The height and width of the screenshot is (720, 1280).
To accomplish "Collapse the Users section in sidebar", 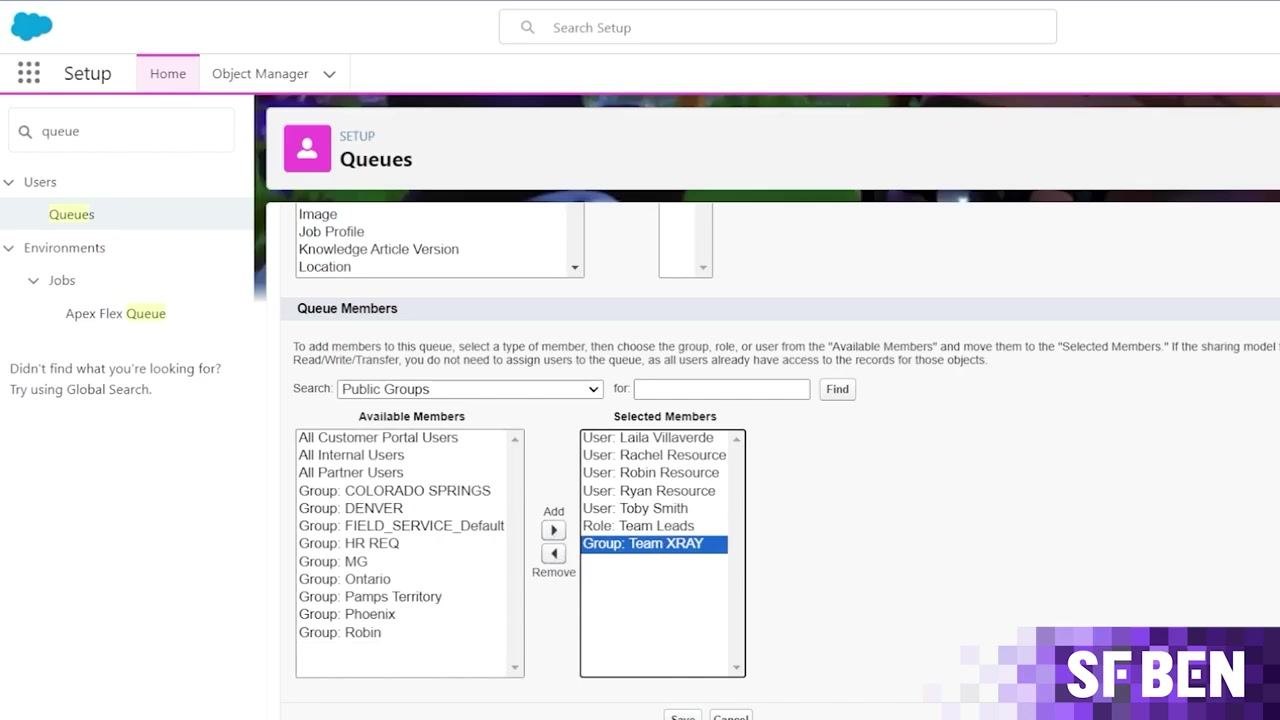I will [9, 182].
